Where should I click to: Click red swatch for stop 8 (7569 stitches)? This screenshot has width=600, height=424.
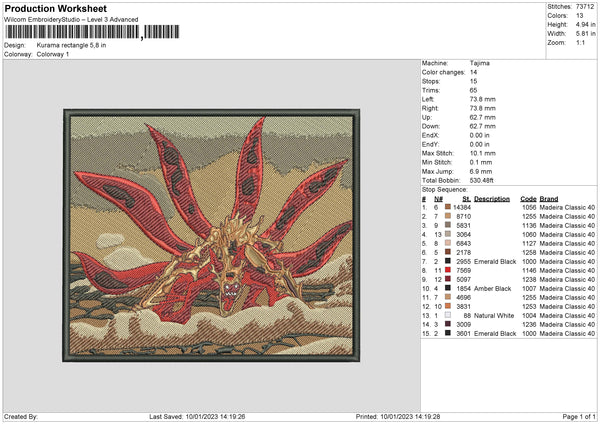[448, 270]
